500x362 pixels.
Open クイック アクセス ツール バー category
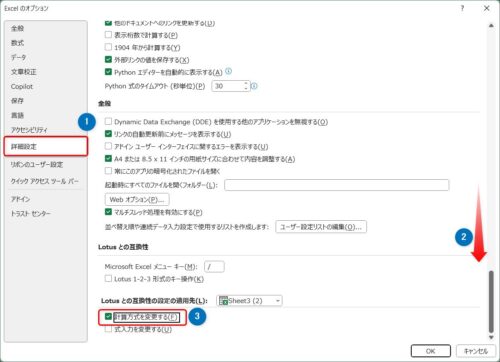pyautogui.click(x=45, y=181)
